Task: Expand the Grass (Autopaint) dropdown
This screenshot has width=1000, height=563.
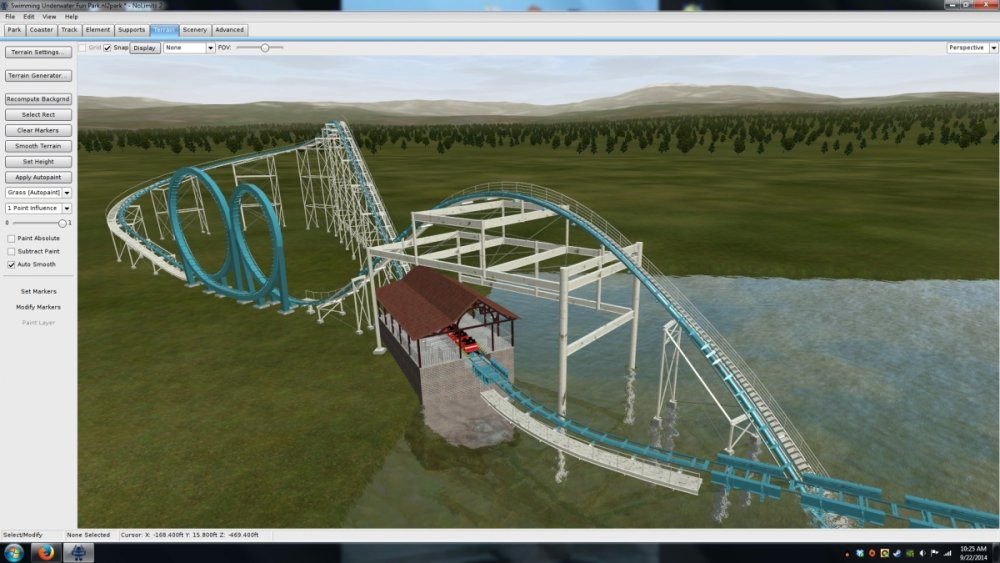Action: tap(67, 193)
